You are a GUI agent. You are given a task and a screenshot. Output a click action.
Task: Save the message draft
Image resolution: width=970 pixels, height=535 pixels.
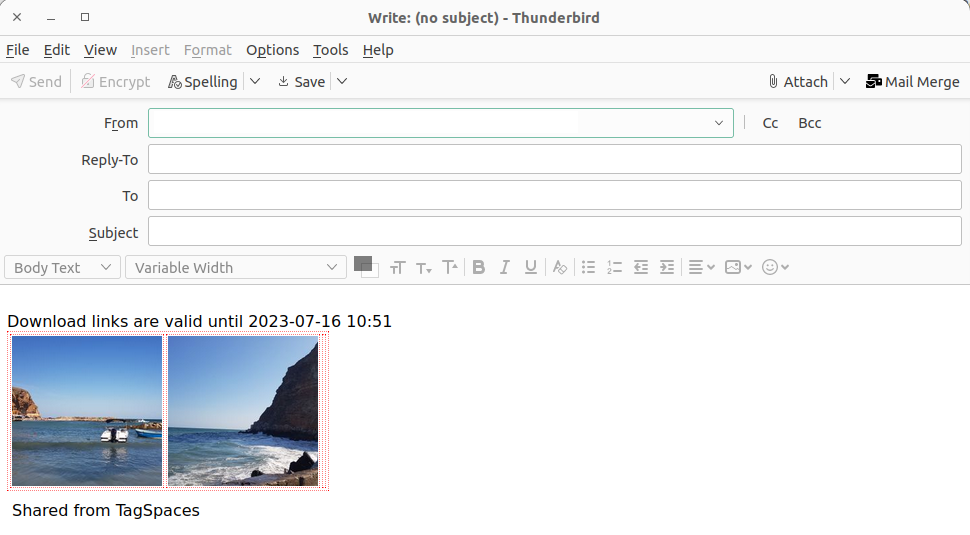point(301,82)
